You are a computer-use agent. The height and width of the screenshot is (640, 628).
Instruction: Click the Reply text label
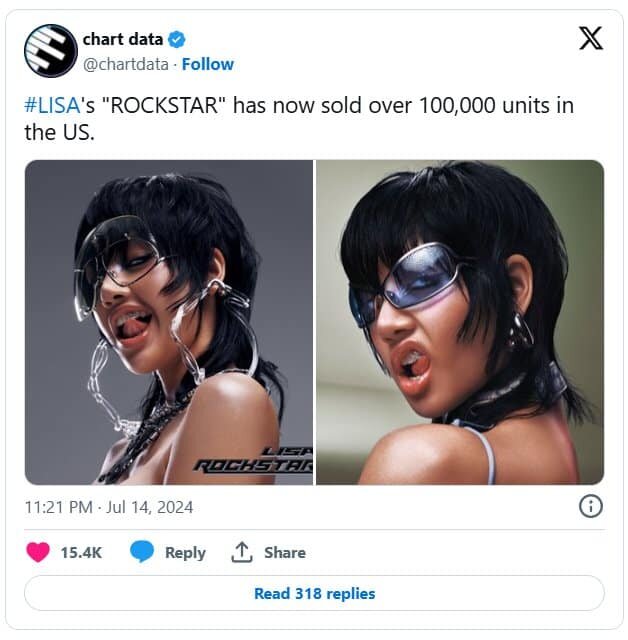tap(185, 553)
